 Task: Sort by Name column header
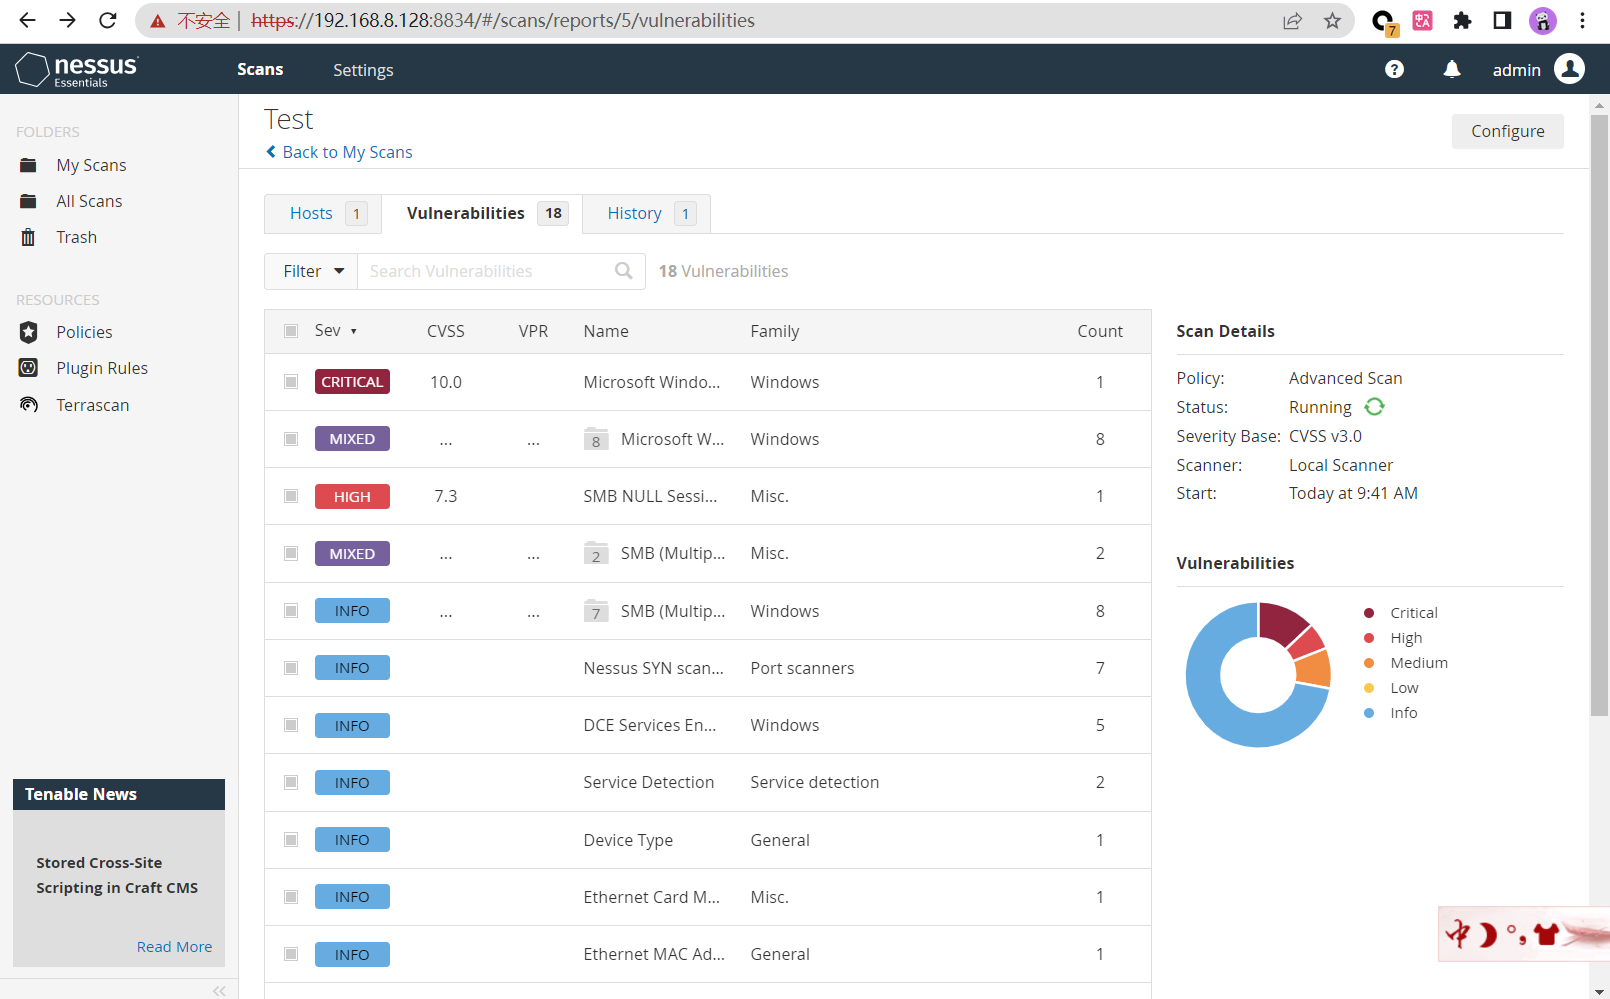(x=606, y=331)
